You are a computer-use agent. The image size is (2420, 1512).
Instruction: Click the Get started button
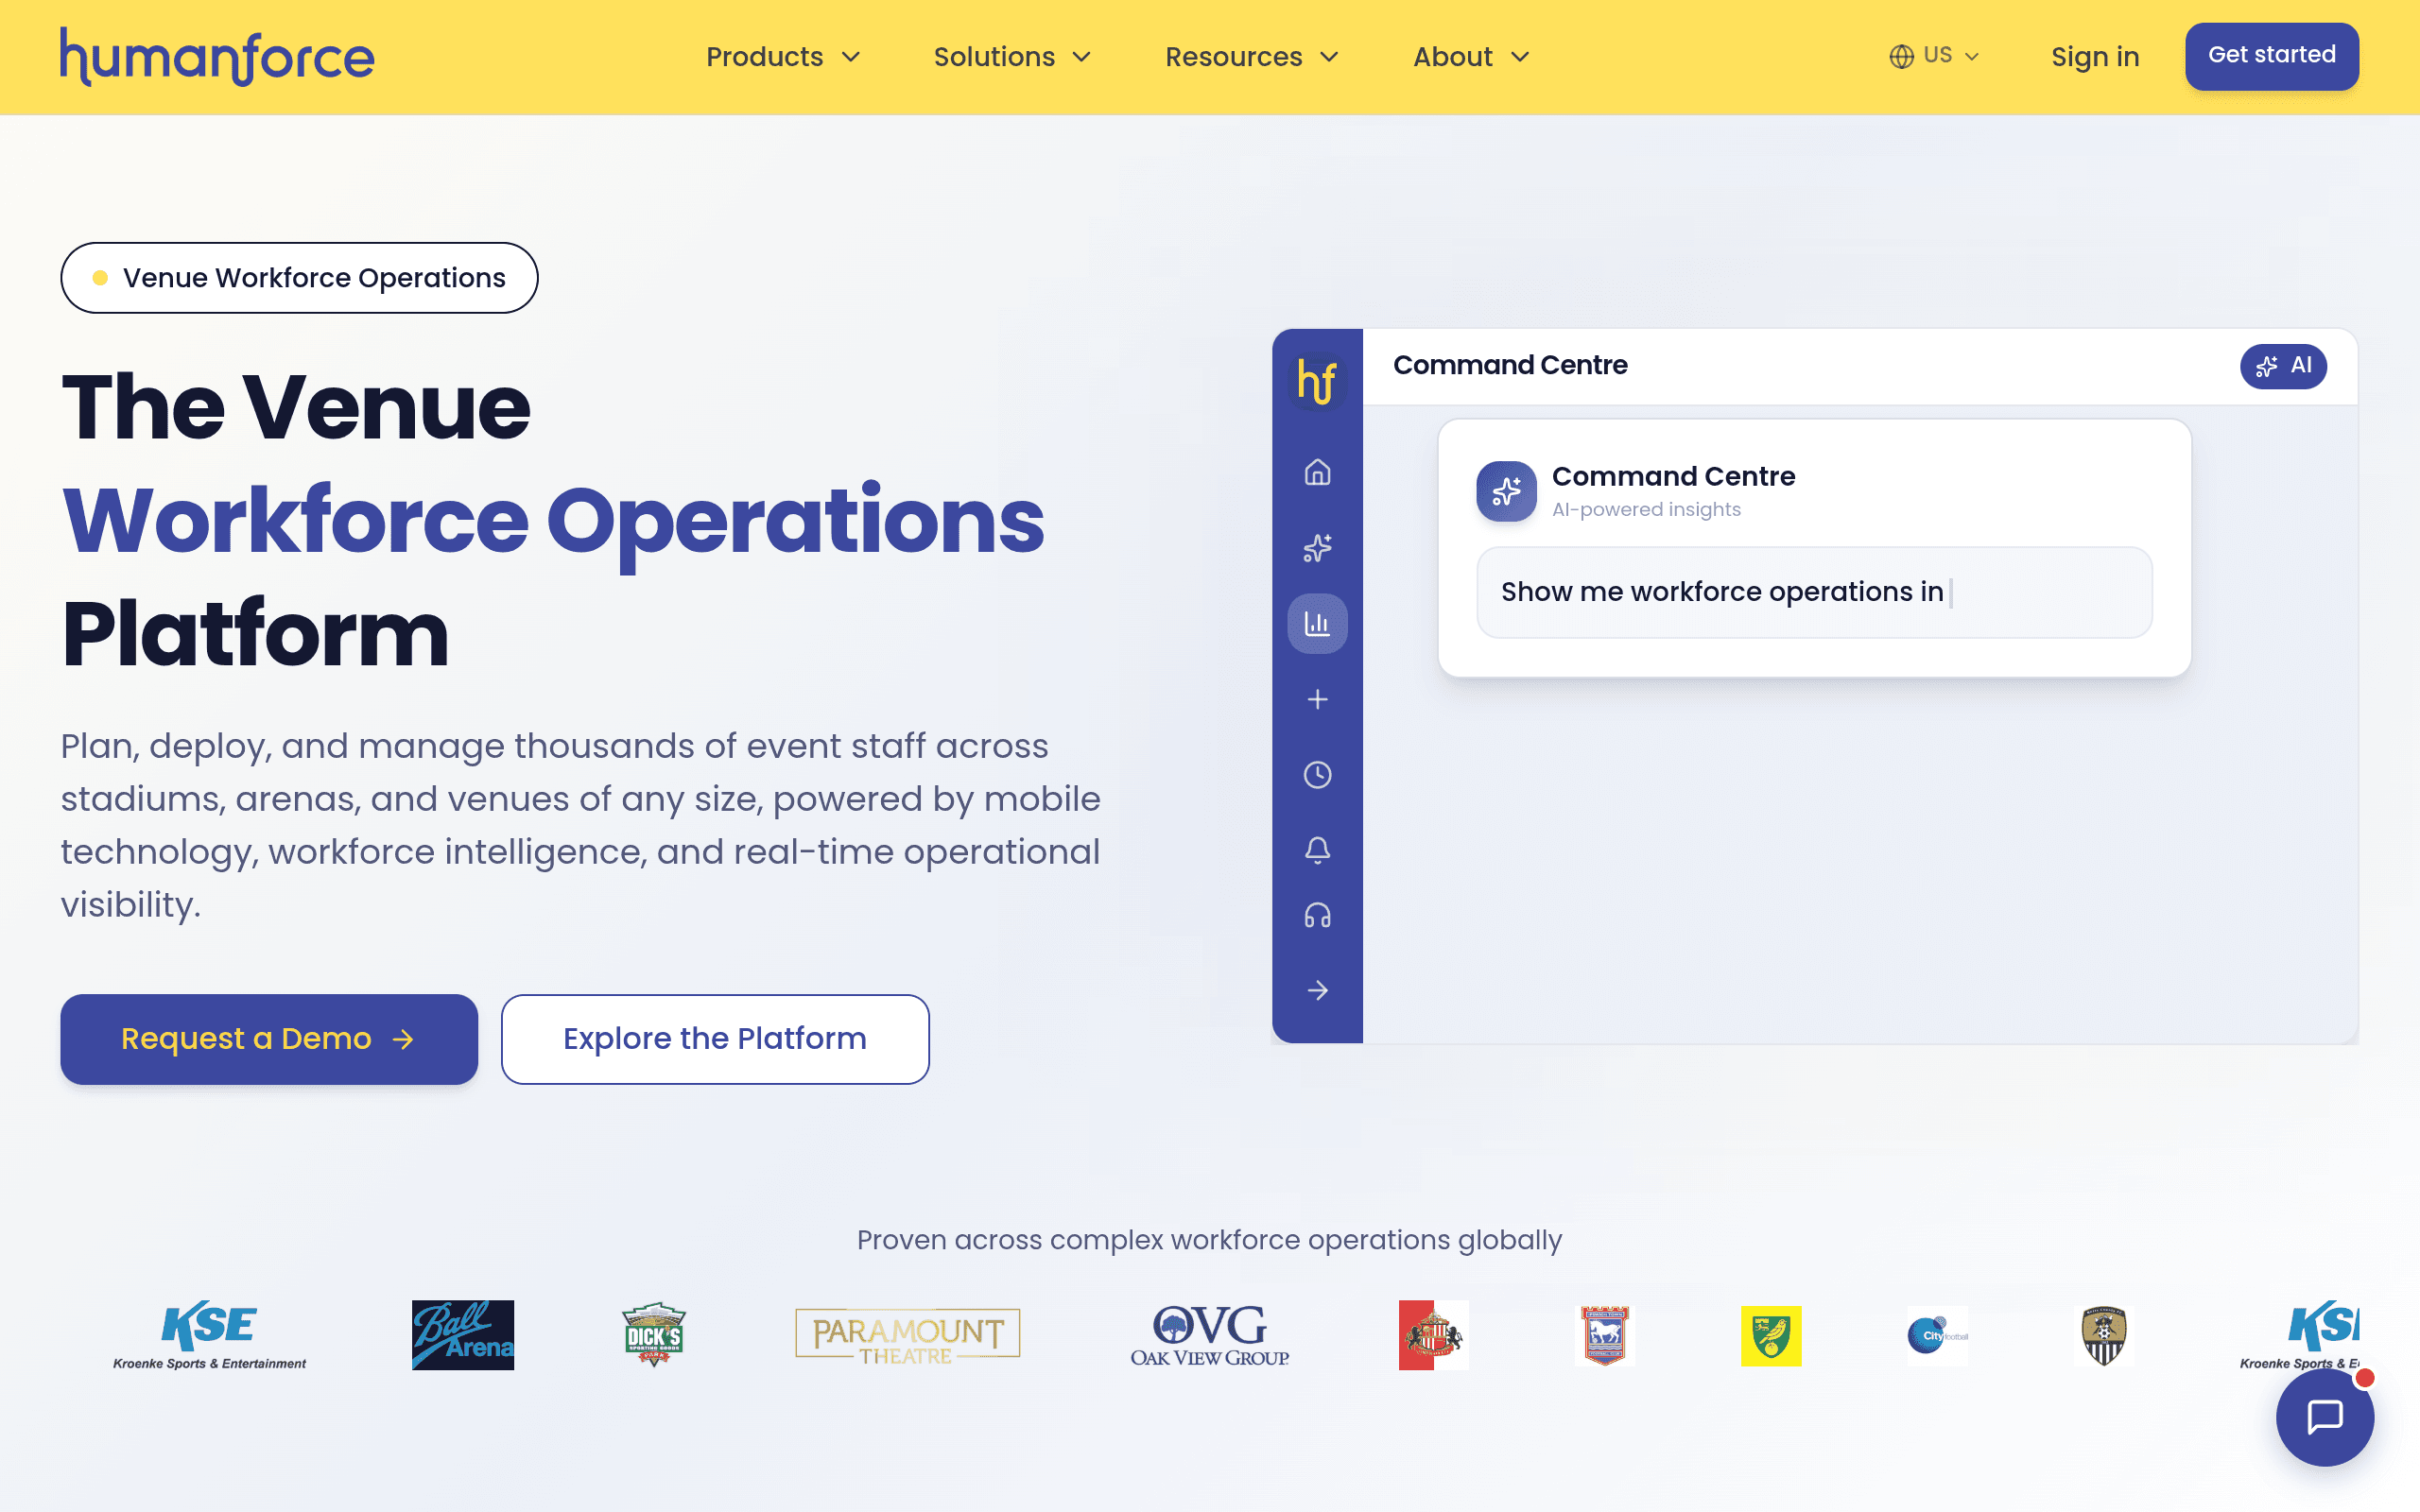2271,56
